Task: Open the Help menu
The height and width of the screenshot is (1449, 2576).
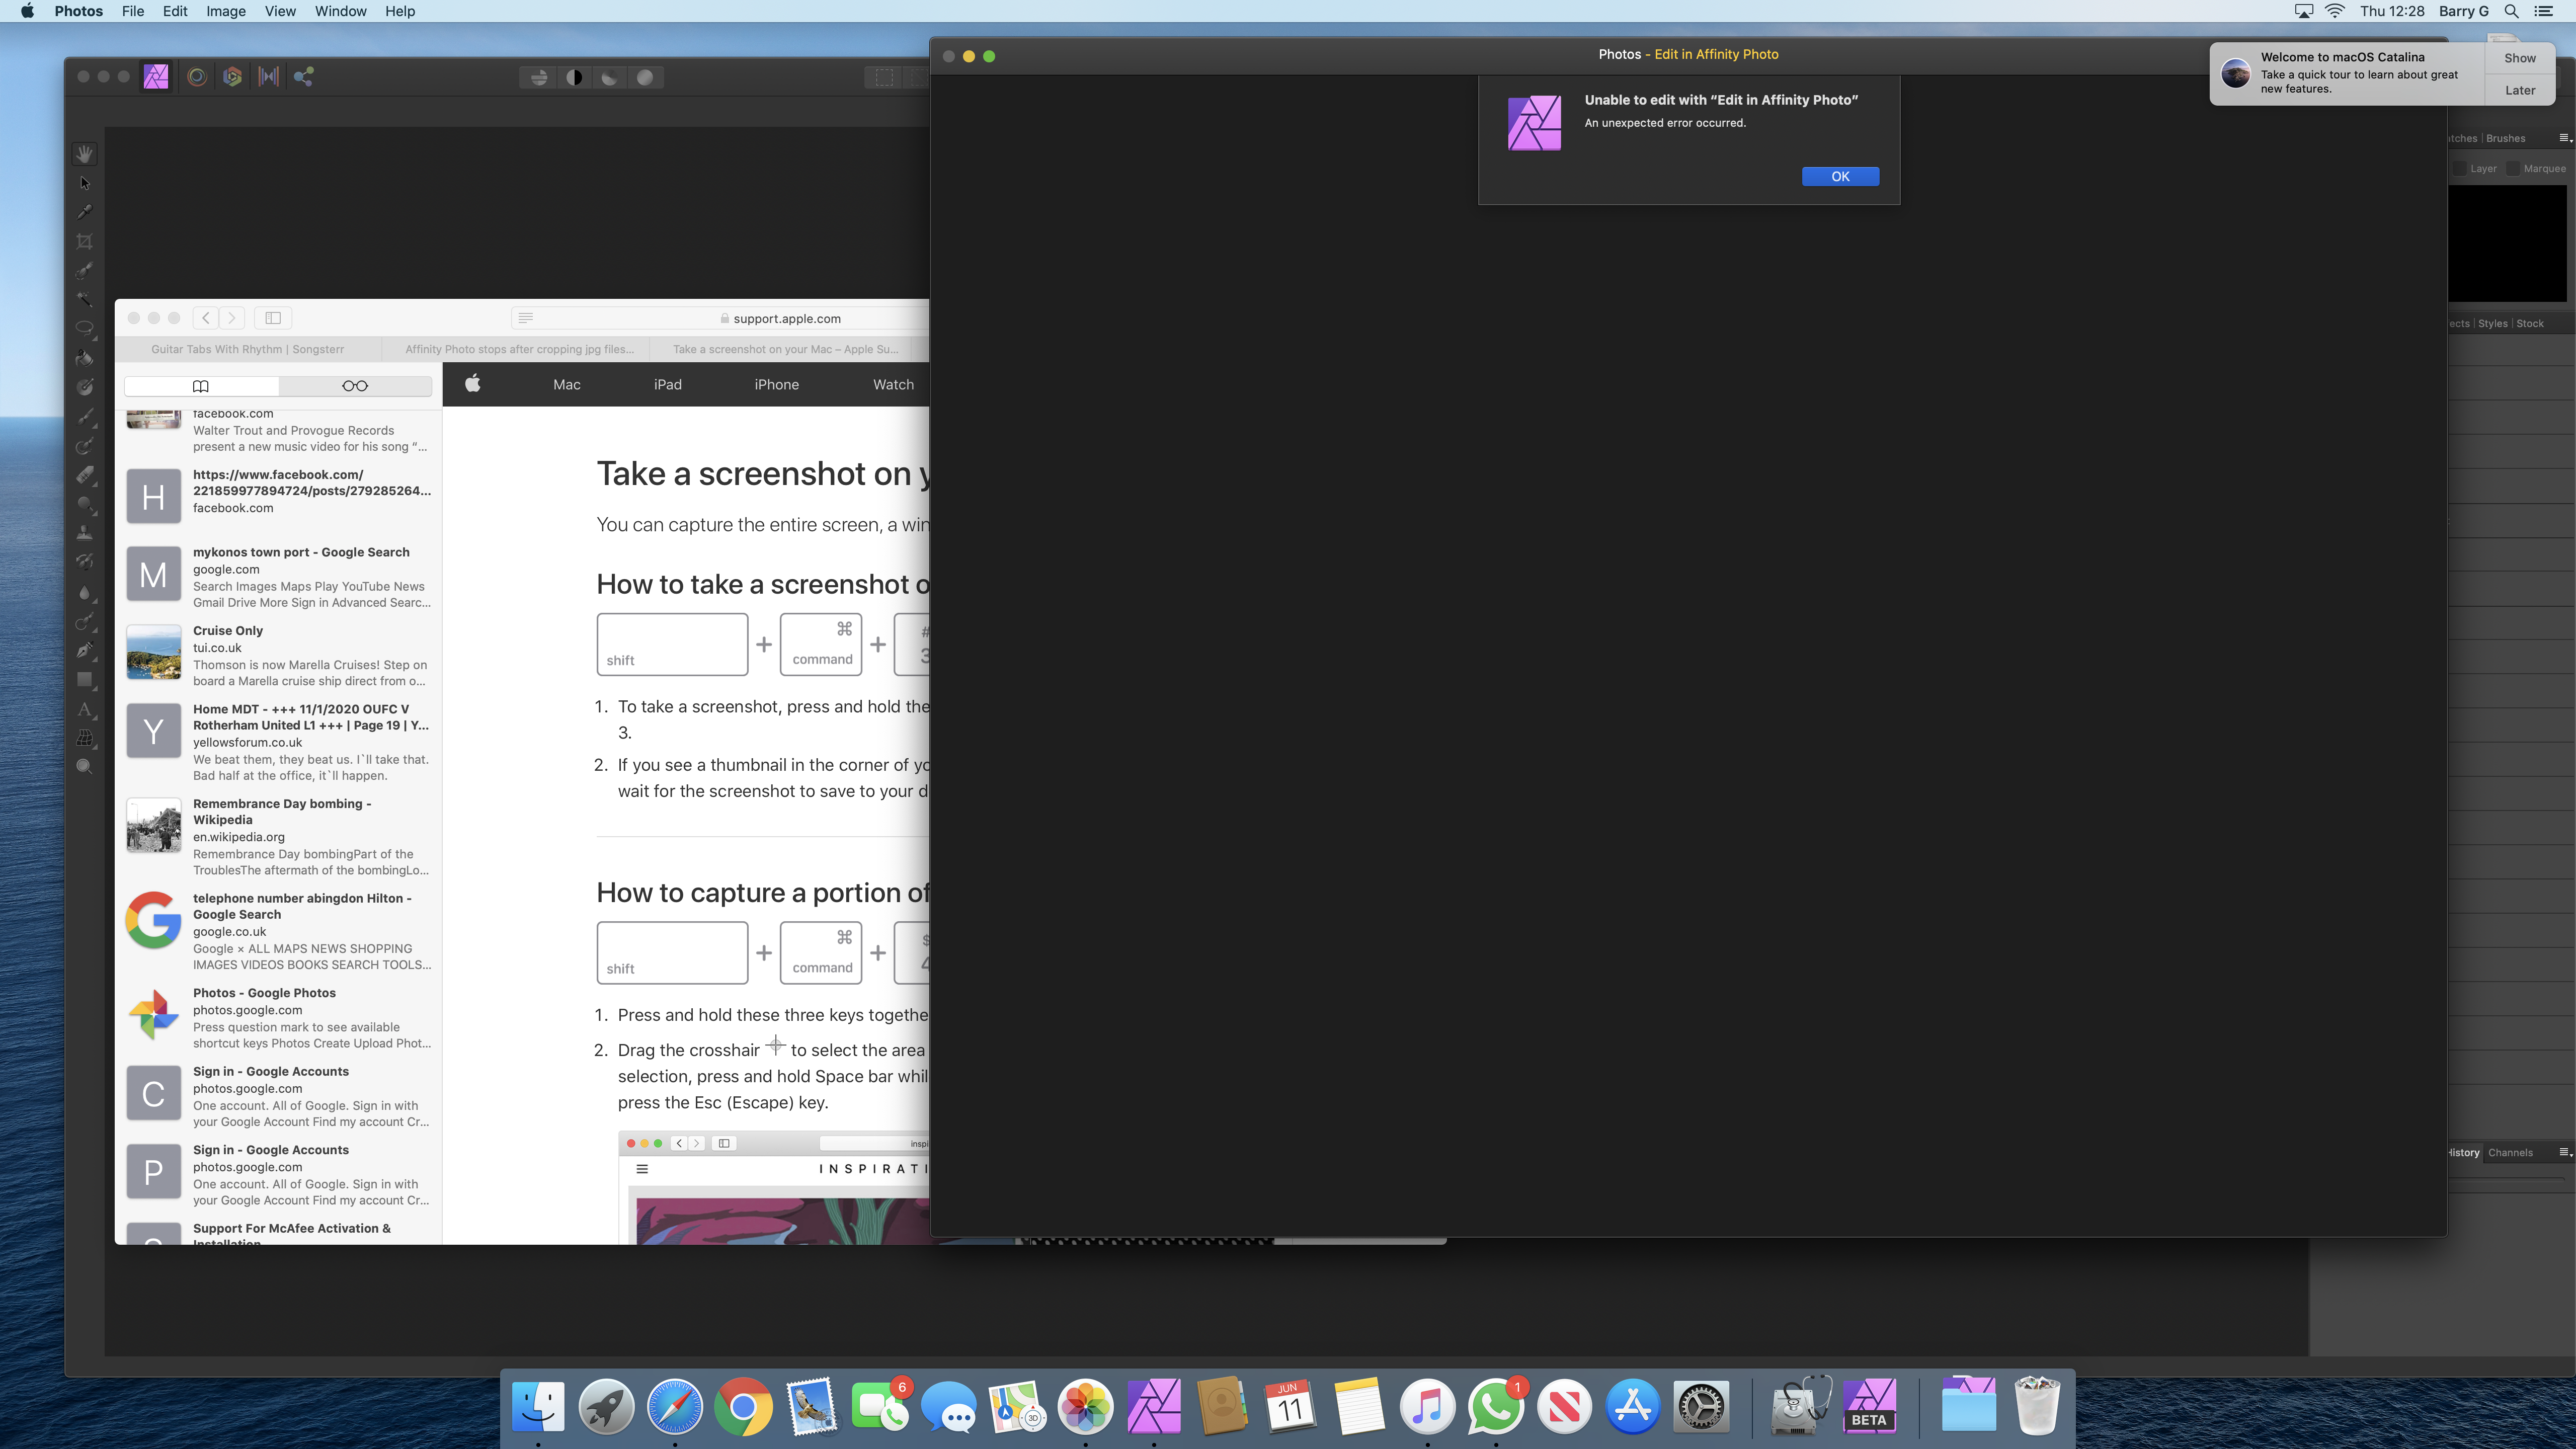Action: (x=400, y=11)
